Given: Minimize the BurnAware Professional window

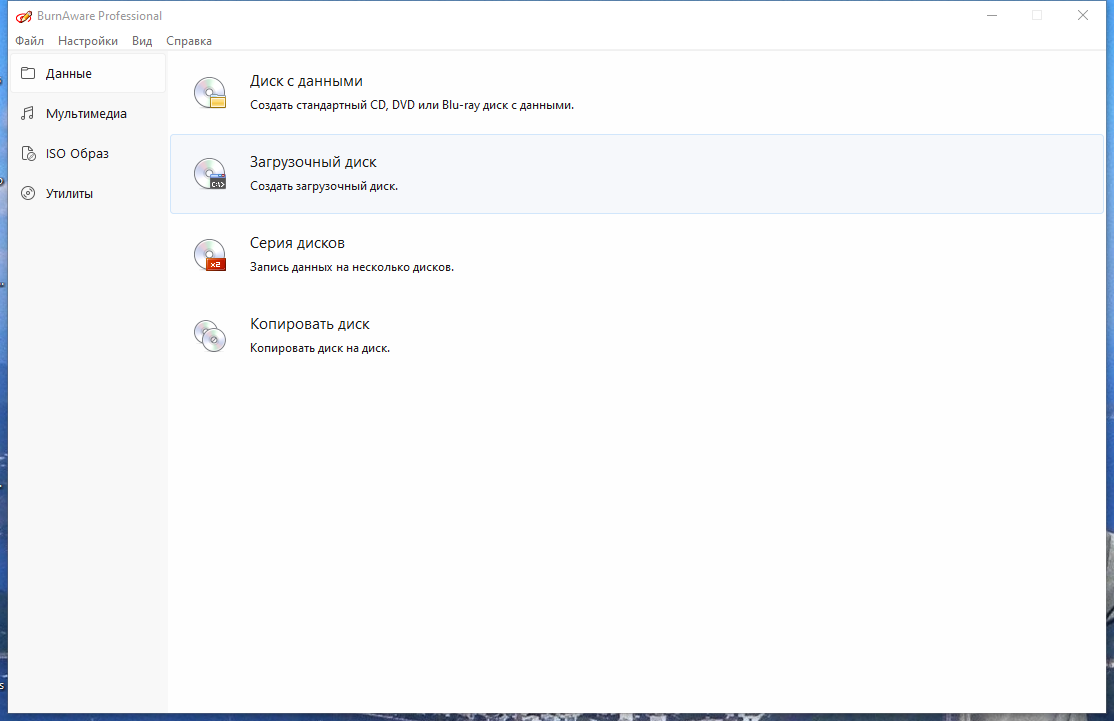Looking at the screenshot, I should tap(992, 16).
